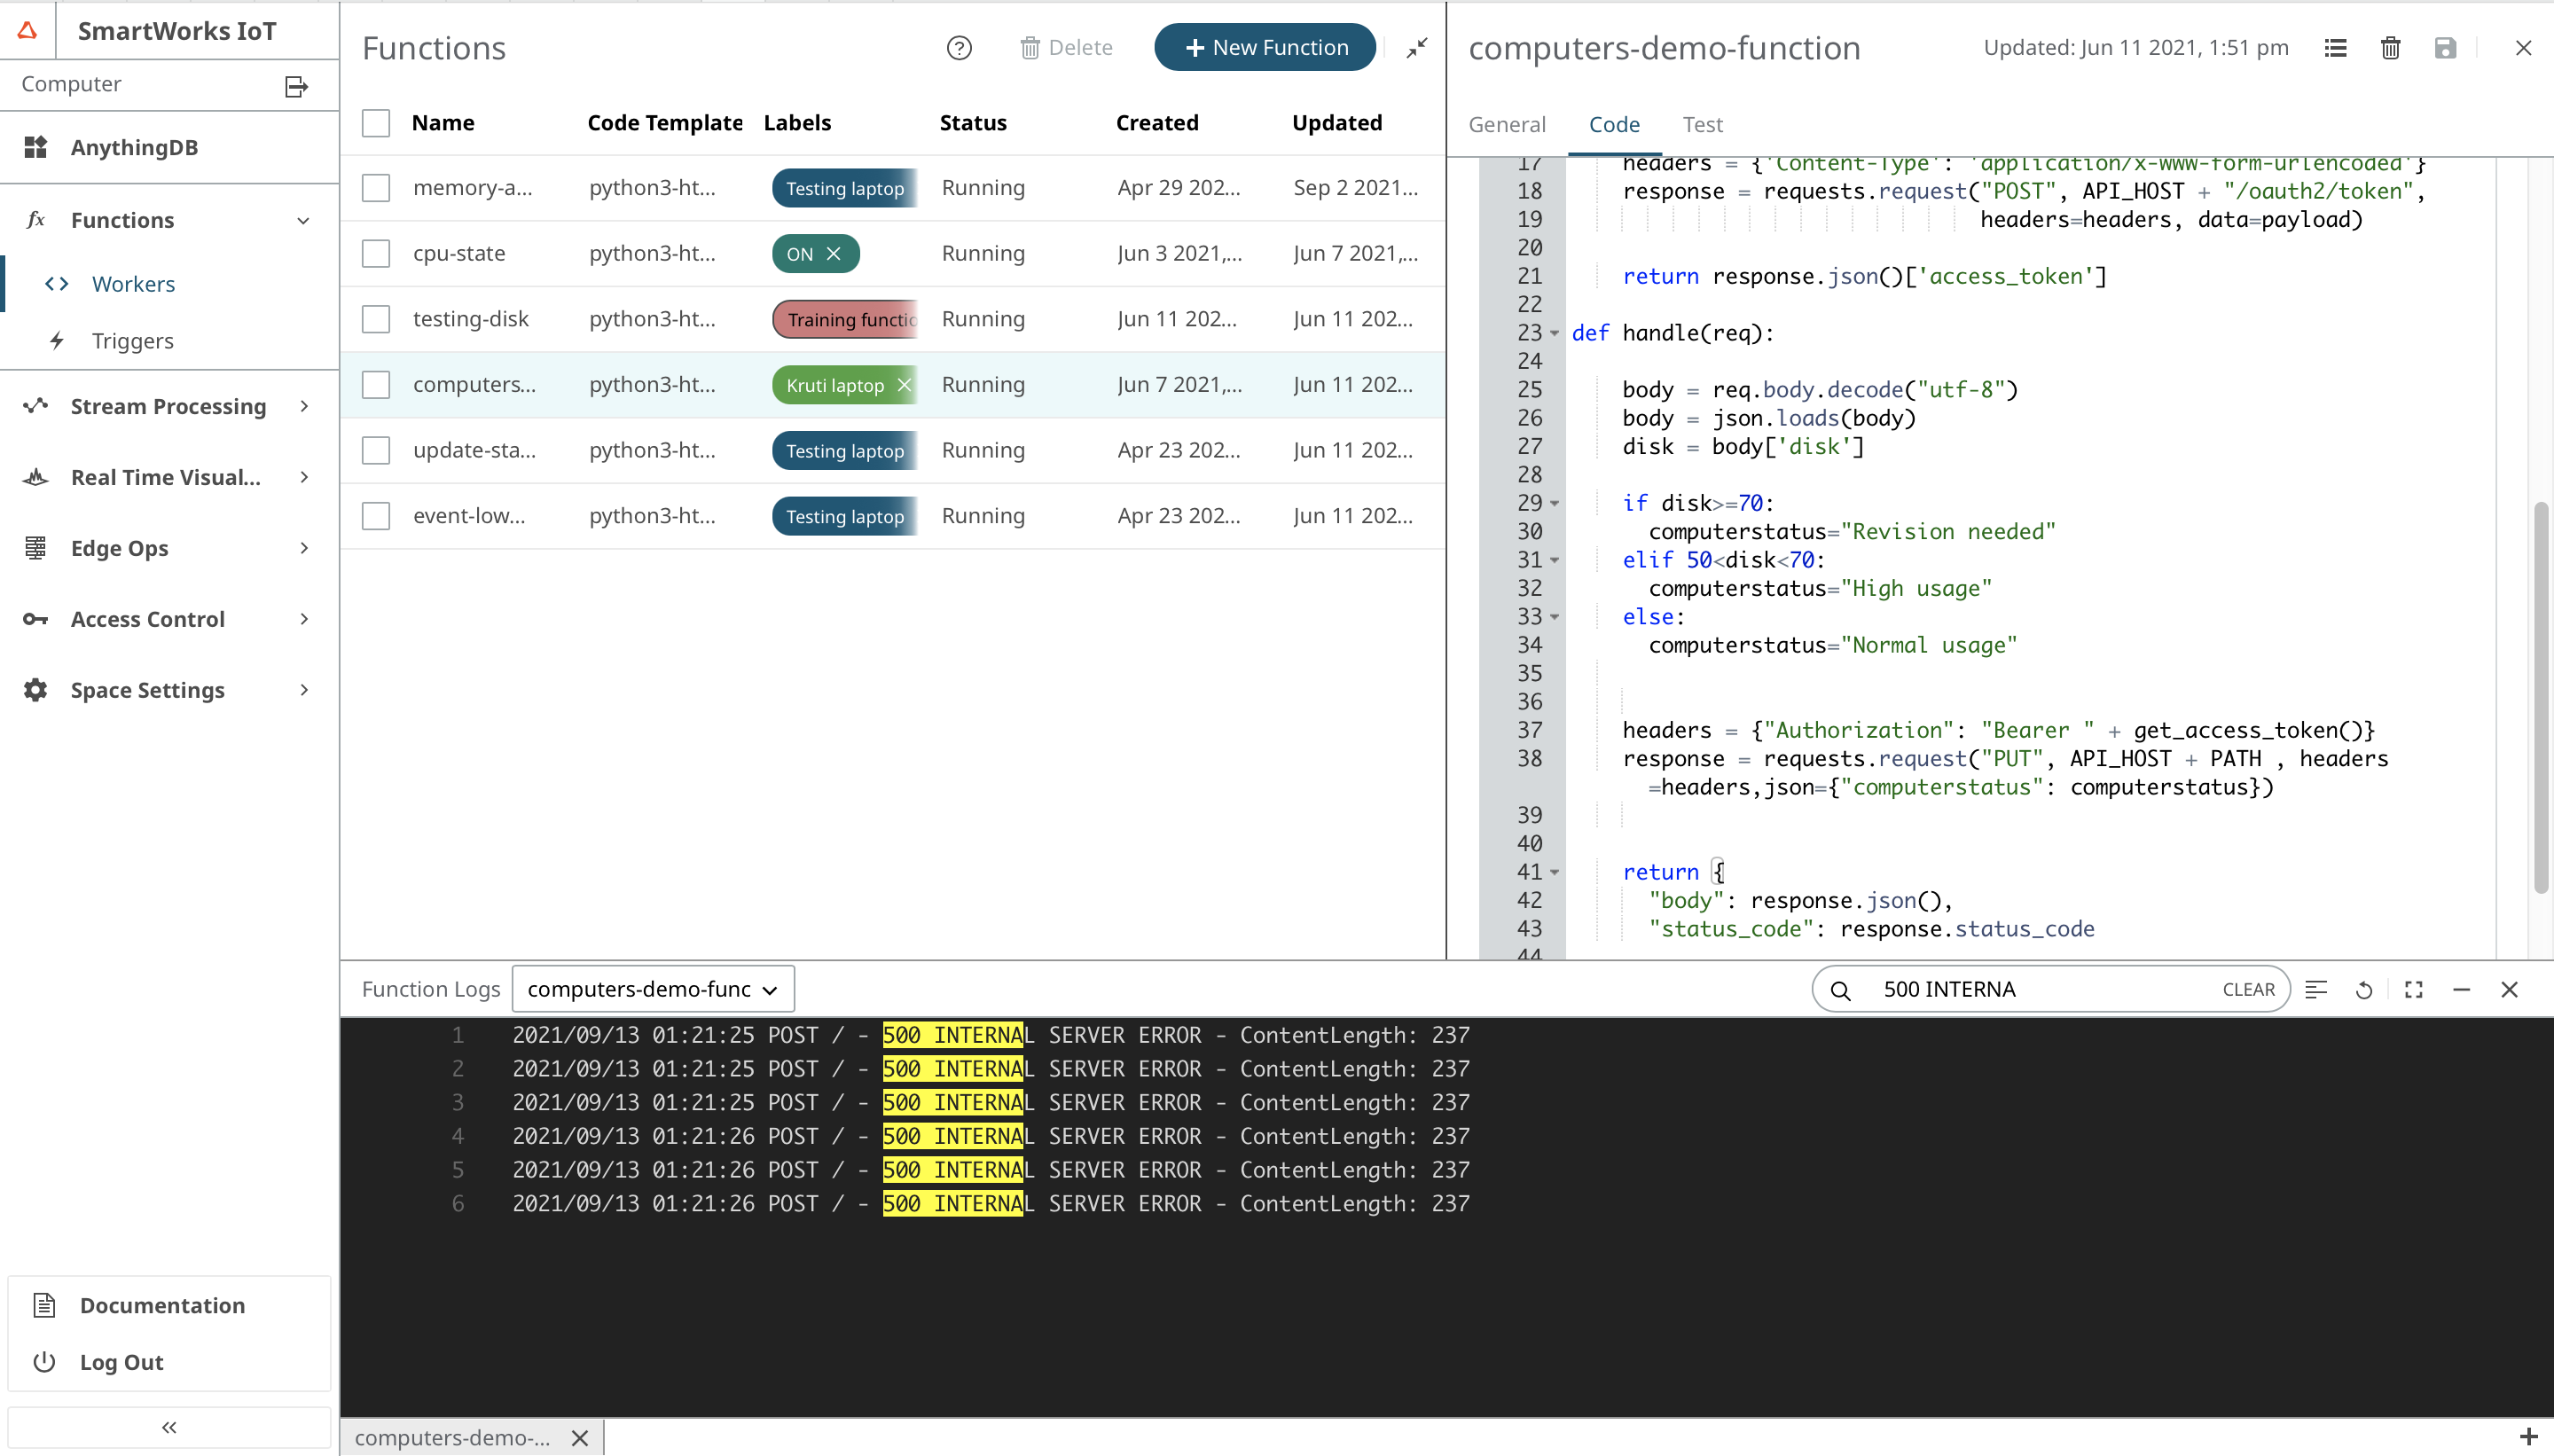Check the cpu-state row checkbox
Screen dimensions: 2554x1456
click(376, 253)
